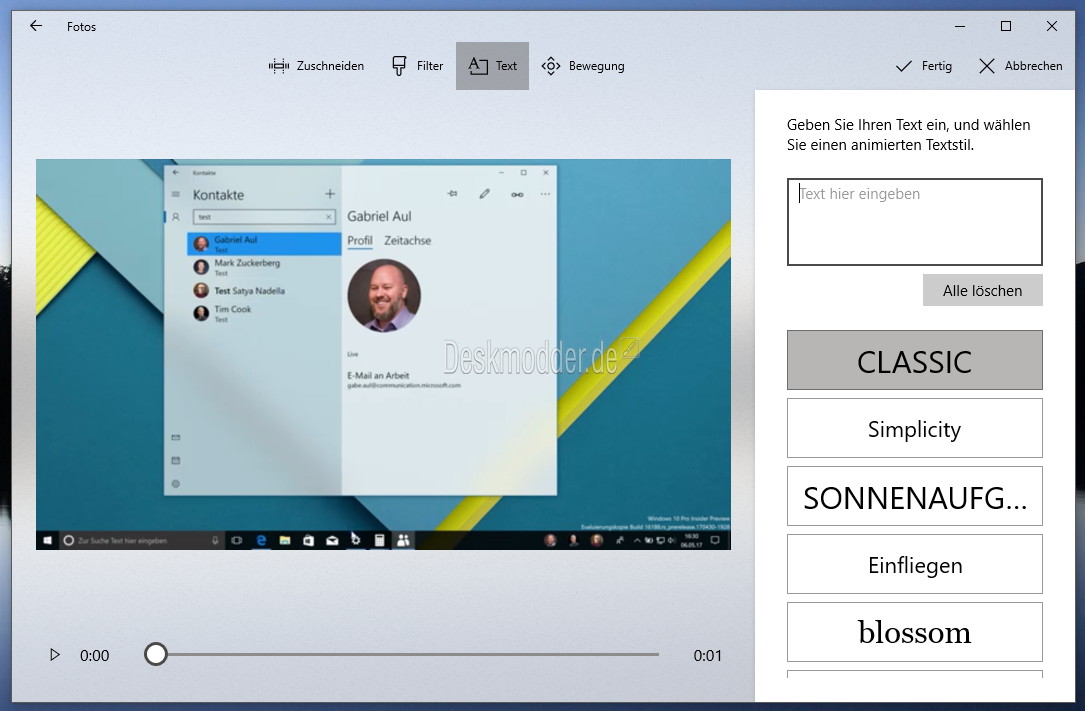Viewport: 1085px width, 711px height.
Task: Confirm changes with Fertig
Action: pyautogui.click(x=923, y=66)
